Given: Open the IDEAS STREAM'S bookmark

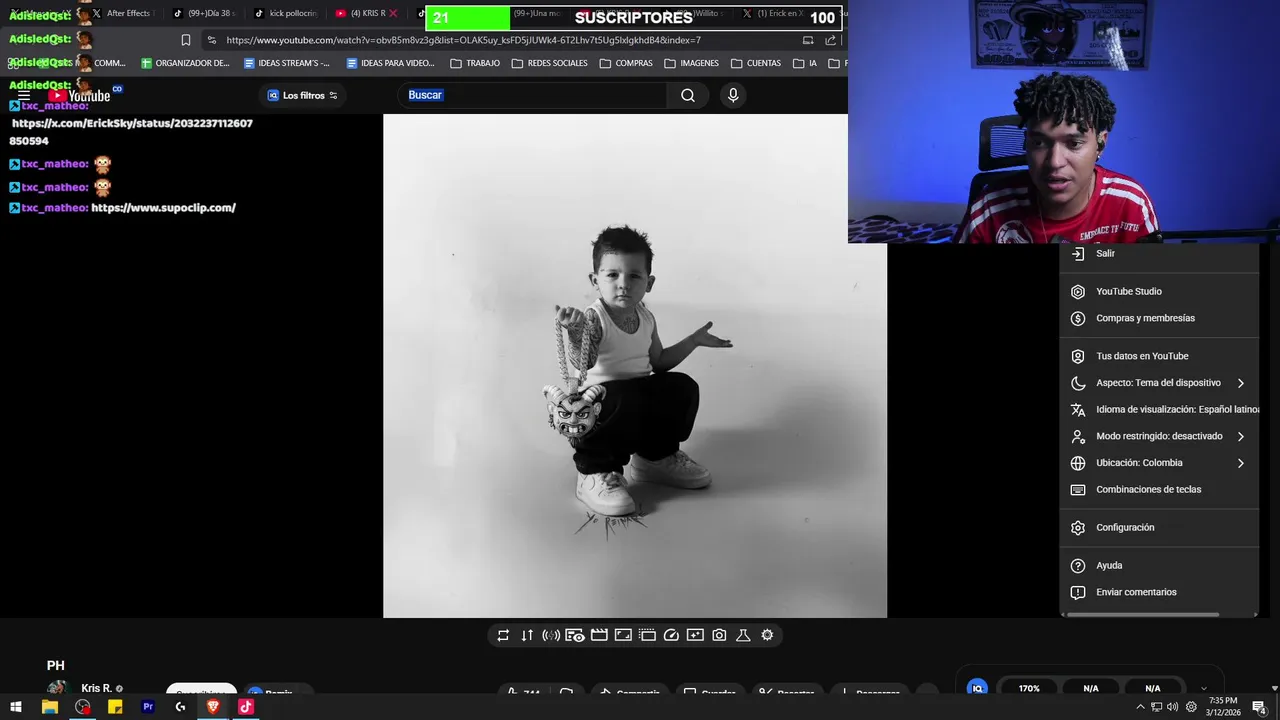Looking at the screenshot, I should [x=287, y=63].
